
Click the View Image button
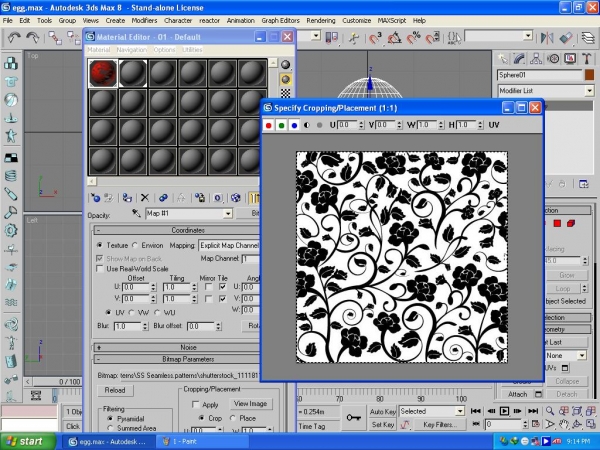coord(250,404)
